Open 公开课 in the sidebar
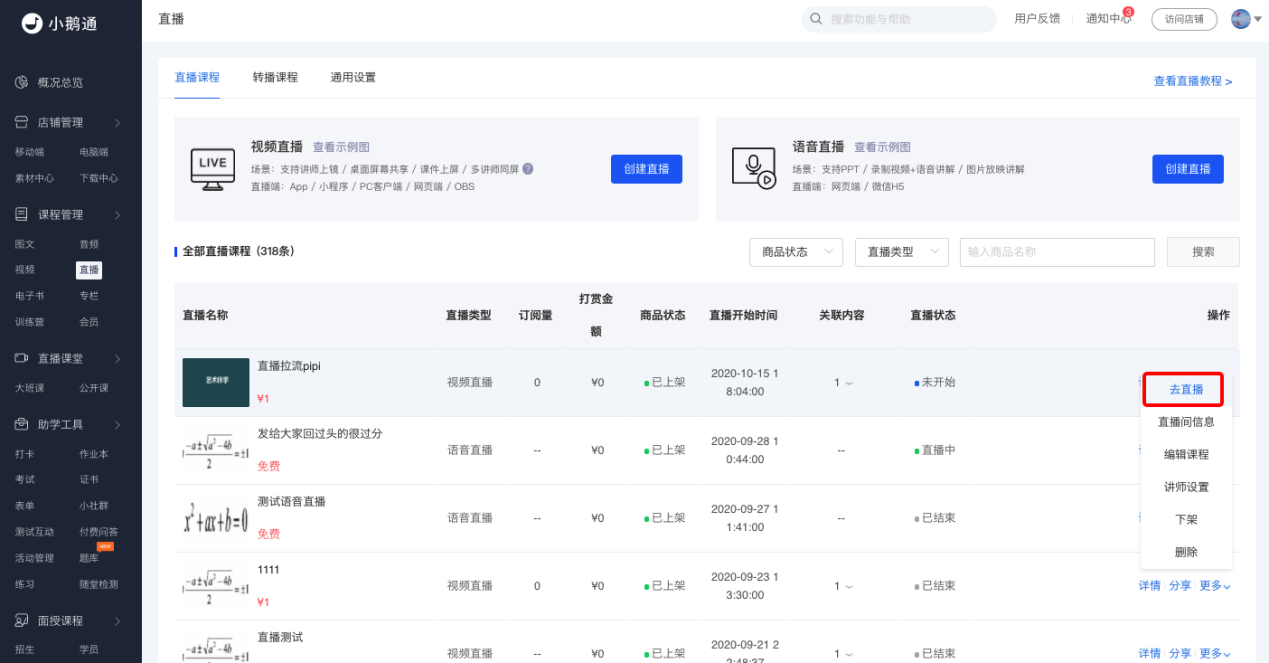The width and height of the screenshot is (1269, 663). click(94, 388)
